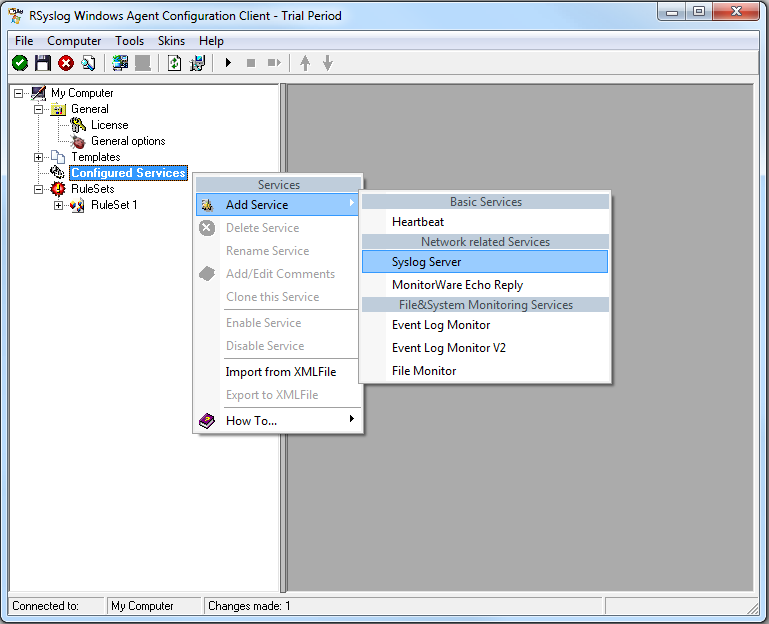Click Export to XMLFile entry
Image resolution: width=769 pixels, height=624 pixels.
click(x=278, y=395)
